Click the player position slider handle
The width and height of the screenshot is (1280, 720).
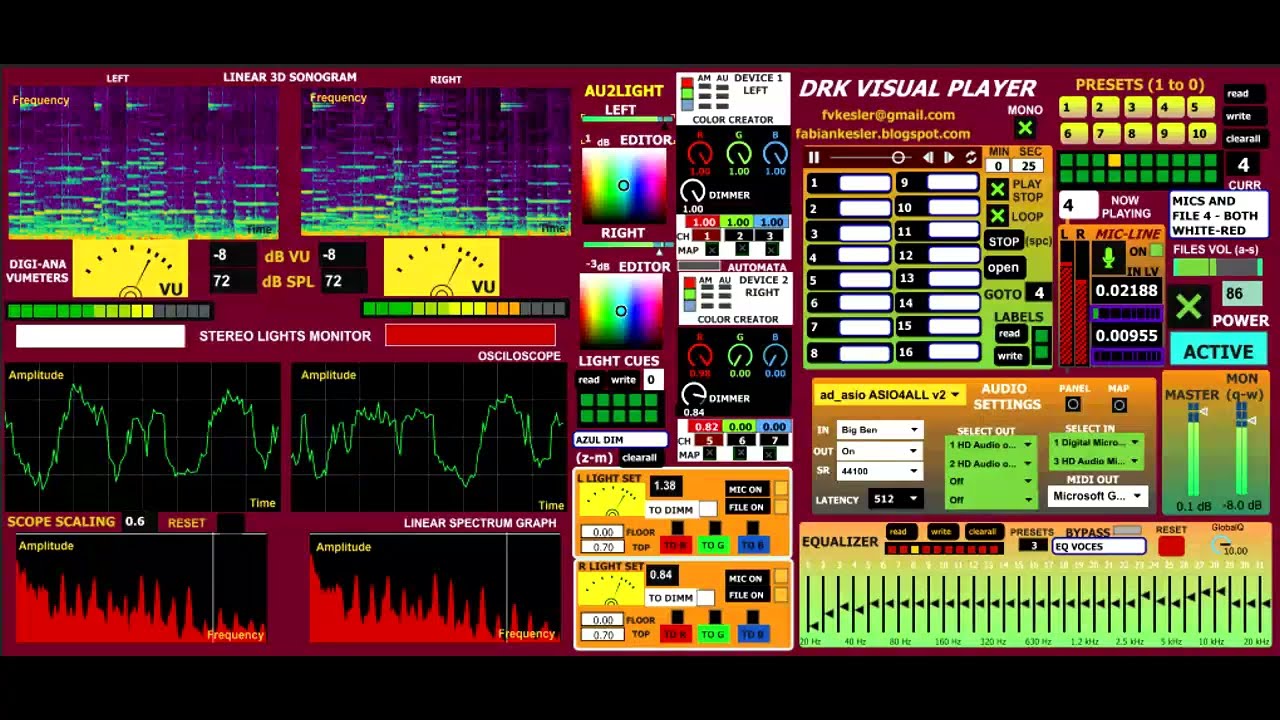pyautogui.click(x=898, y=158)
